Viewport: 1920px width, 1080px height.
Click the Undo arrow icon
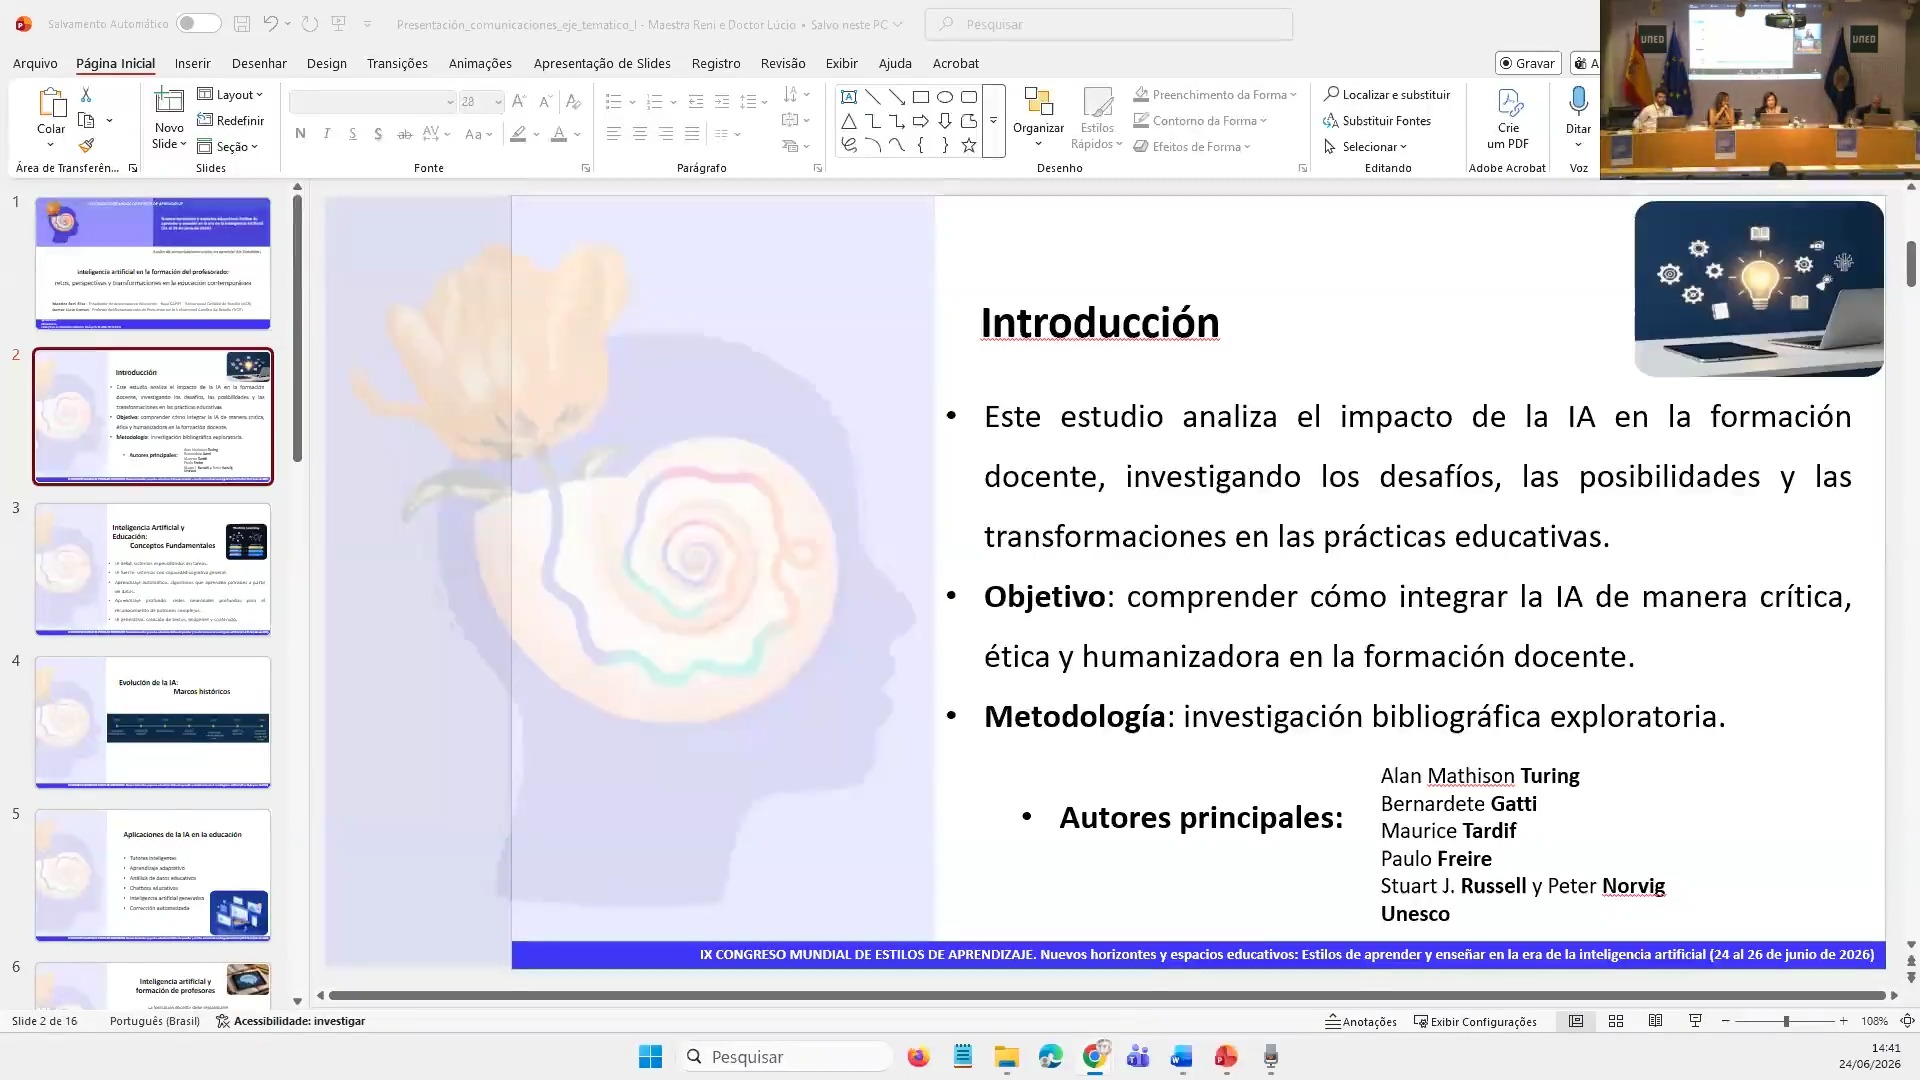270,24
